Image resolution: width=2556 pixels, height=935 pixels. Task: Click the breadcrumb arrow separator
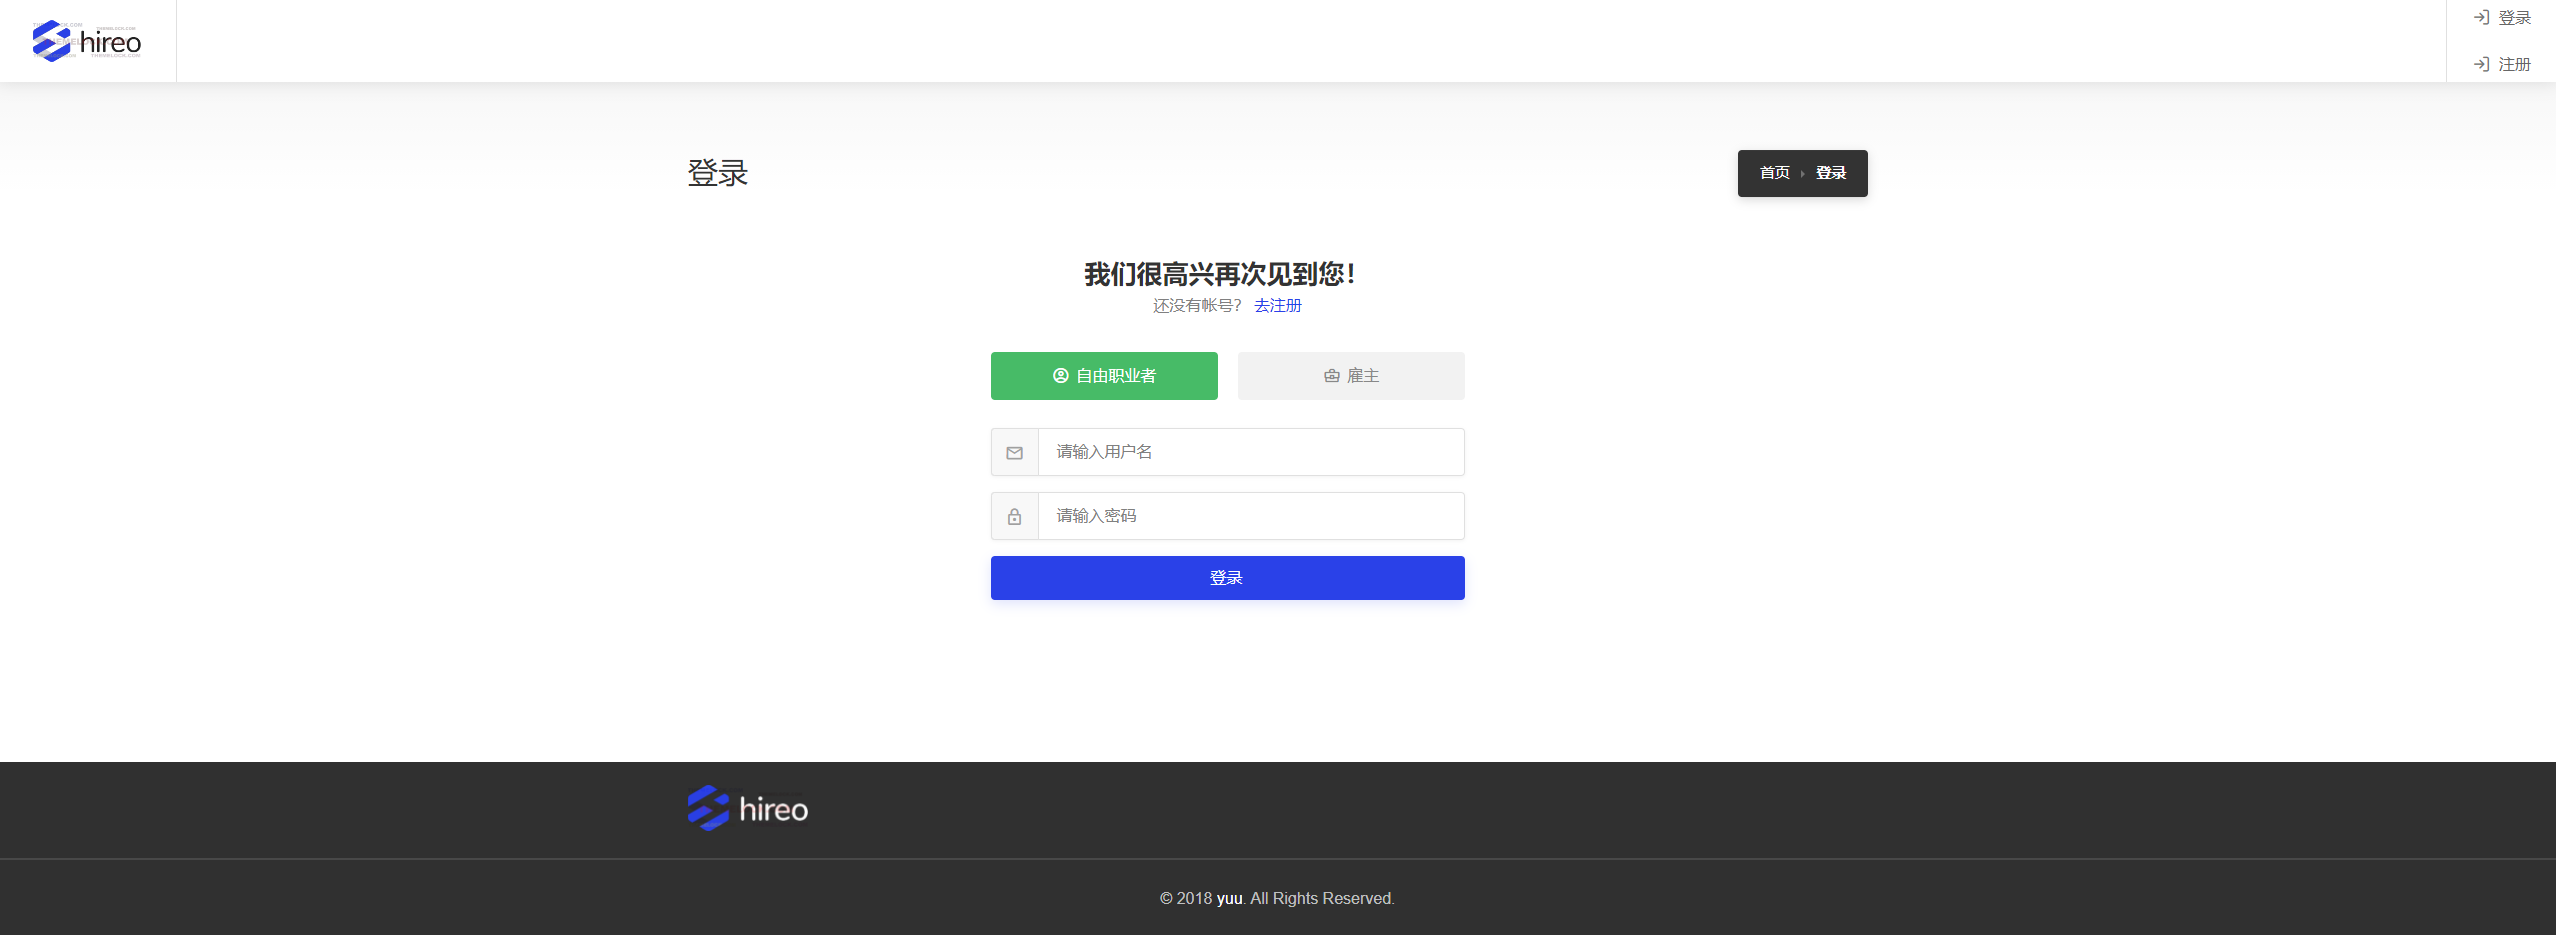click(x=1802, y=174)
